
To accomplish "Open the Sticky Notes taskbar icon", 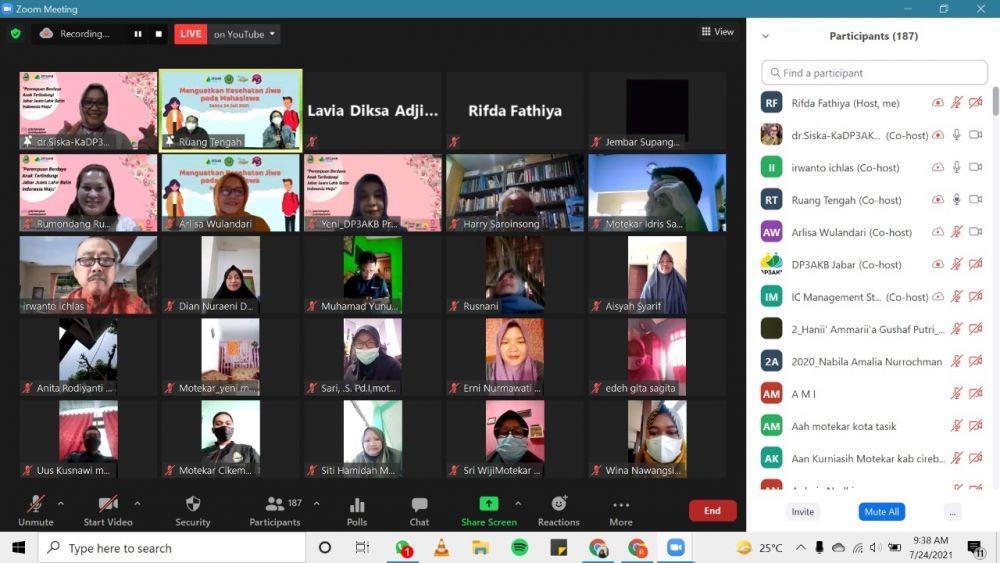I will (x=559, y=548).
